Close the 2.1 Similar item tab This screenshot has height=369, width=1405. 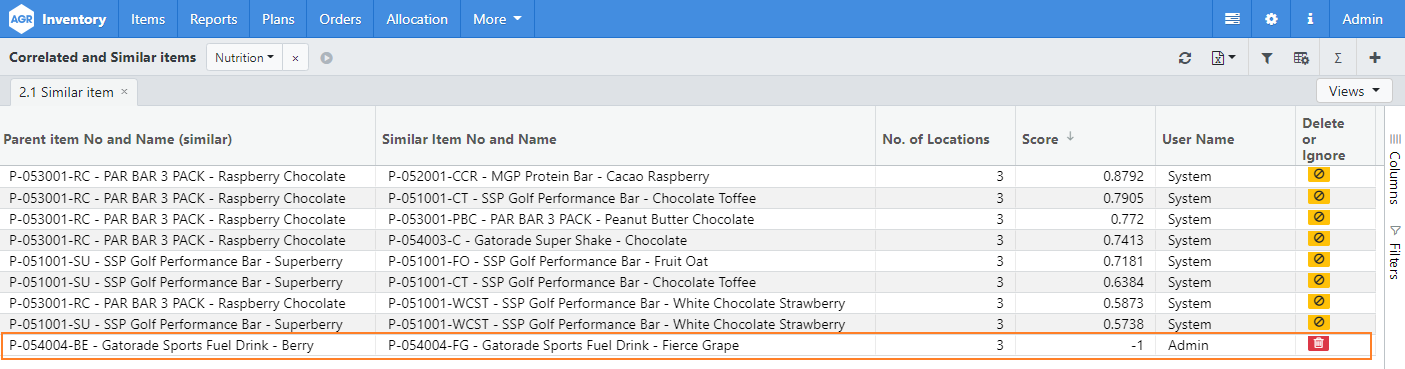(124, 91)
